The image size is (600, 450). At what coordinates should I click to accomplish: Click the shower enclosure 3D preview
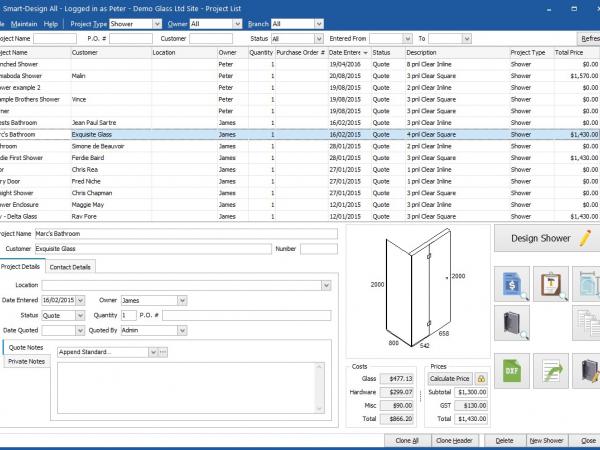[x=418, y=292]
